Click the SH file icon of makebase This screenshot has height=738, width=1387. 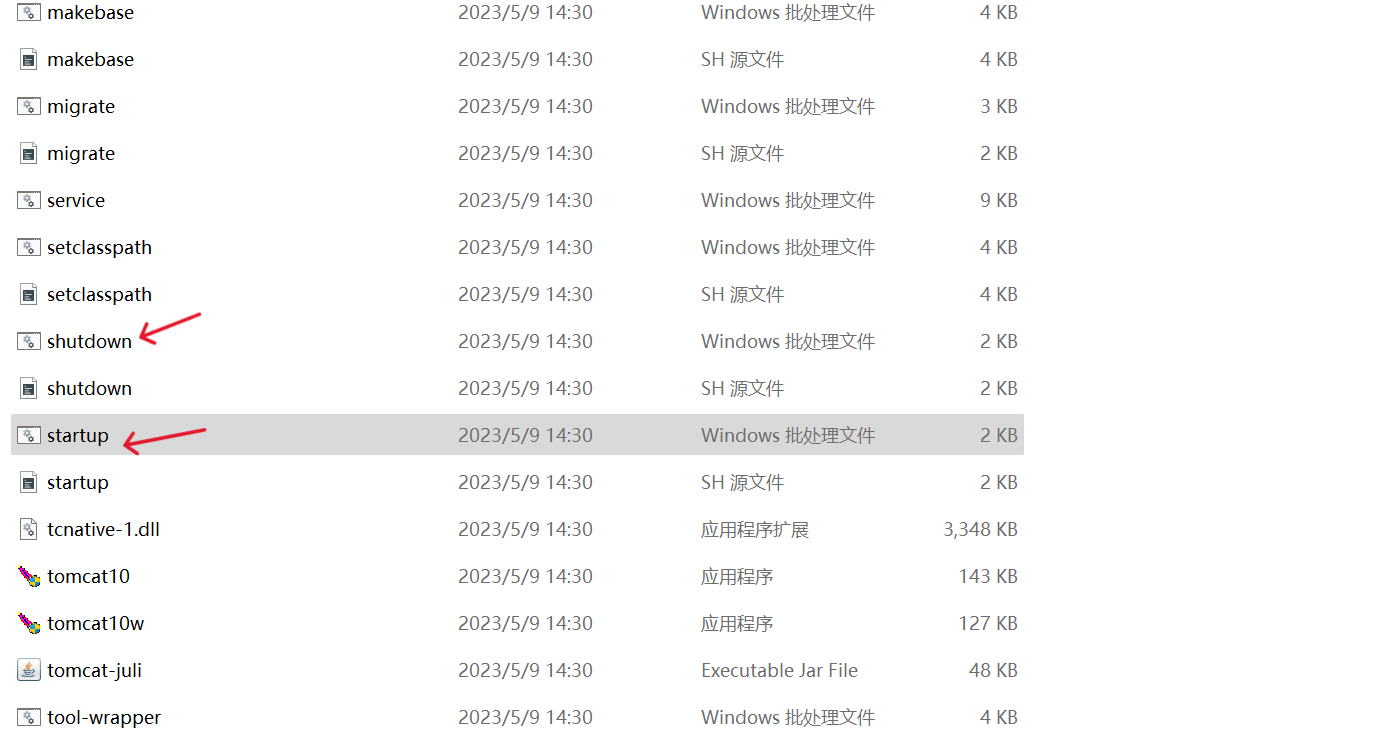click(29, 60)
